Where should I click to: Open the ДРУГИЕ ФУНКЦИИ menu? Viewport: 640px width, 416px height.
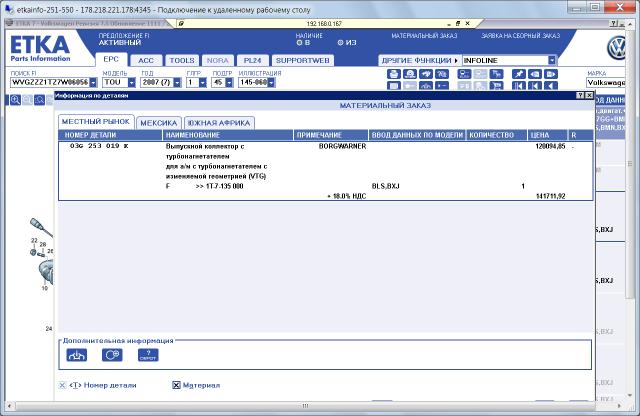(x=420, y=60)
